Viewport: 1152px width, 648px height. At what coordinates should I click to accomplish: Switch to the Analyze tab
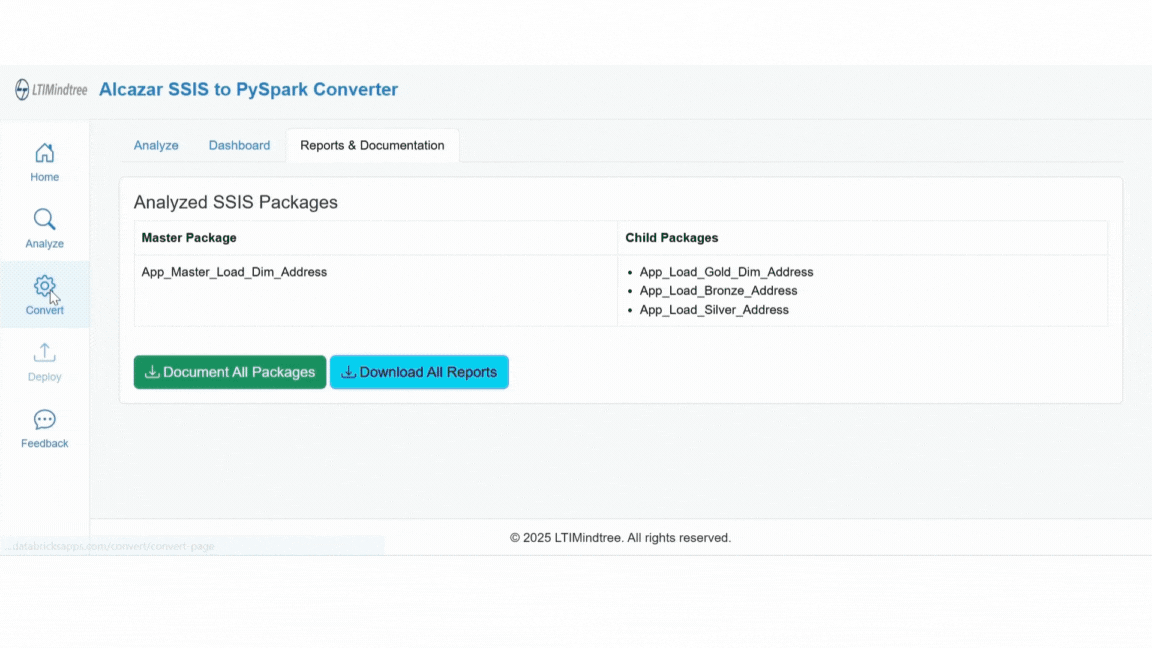pos(156,145)
